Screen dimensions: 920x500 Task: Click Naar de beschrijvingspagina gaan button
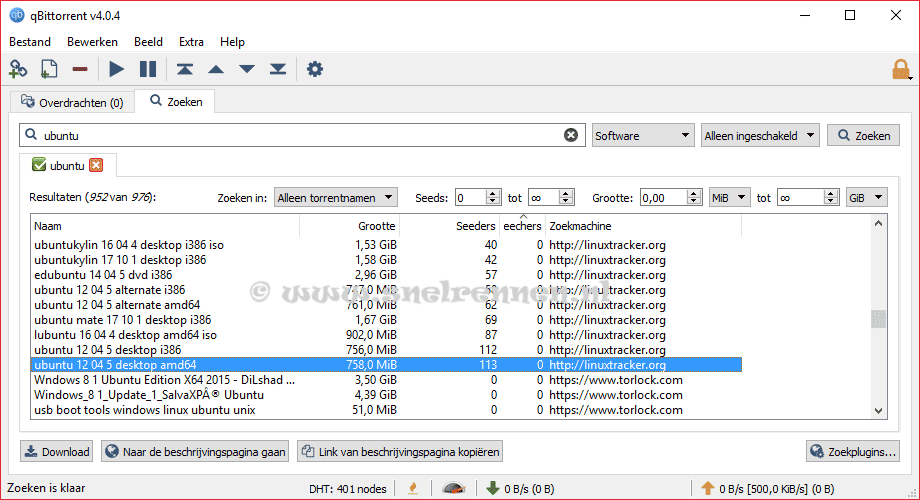click(x=195, y=451)
